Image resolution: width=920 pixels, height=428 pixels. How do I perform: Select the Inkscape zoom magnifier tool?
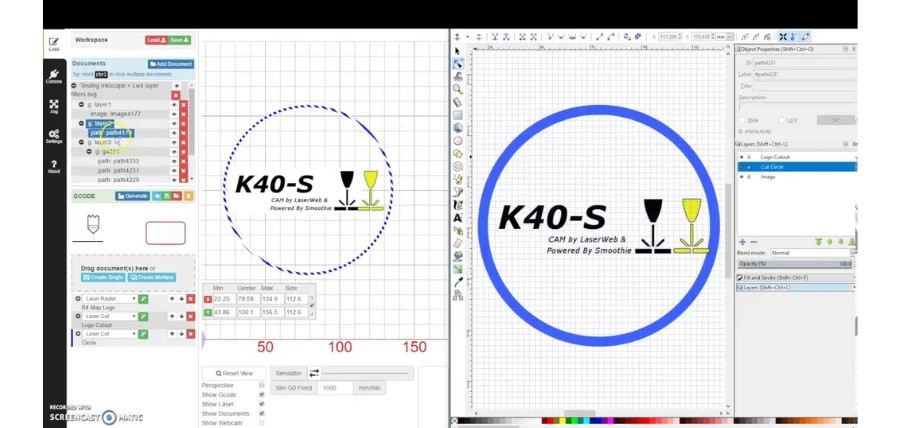click(x=458, y=89)
